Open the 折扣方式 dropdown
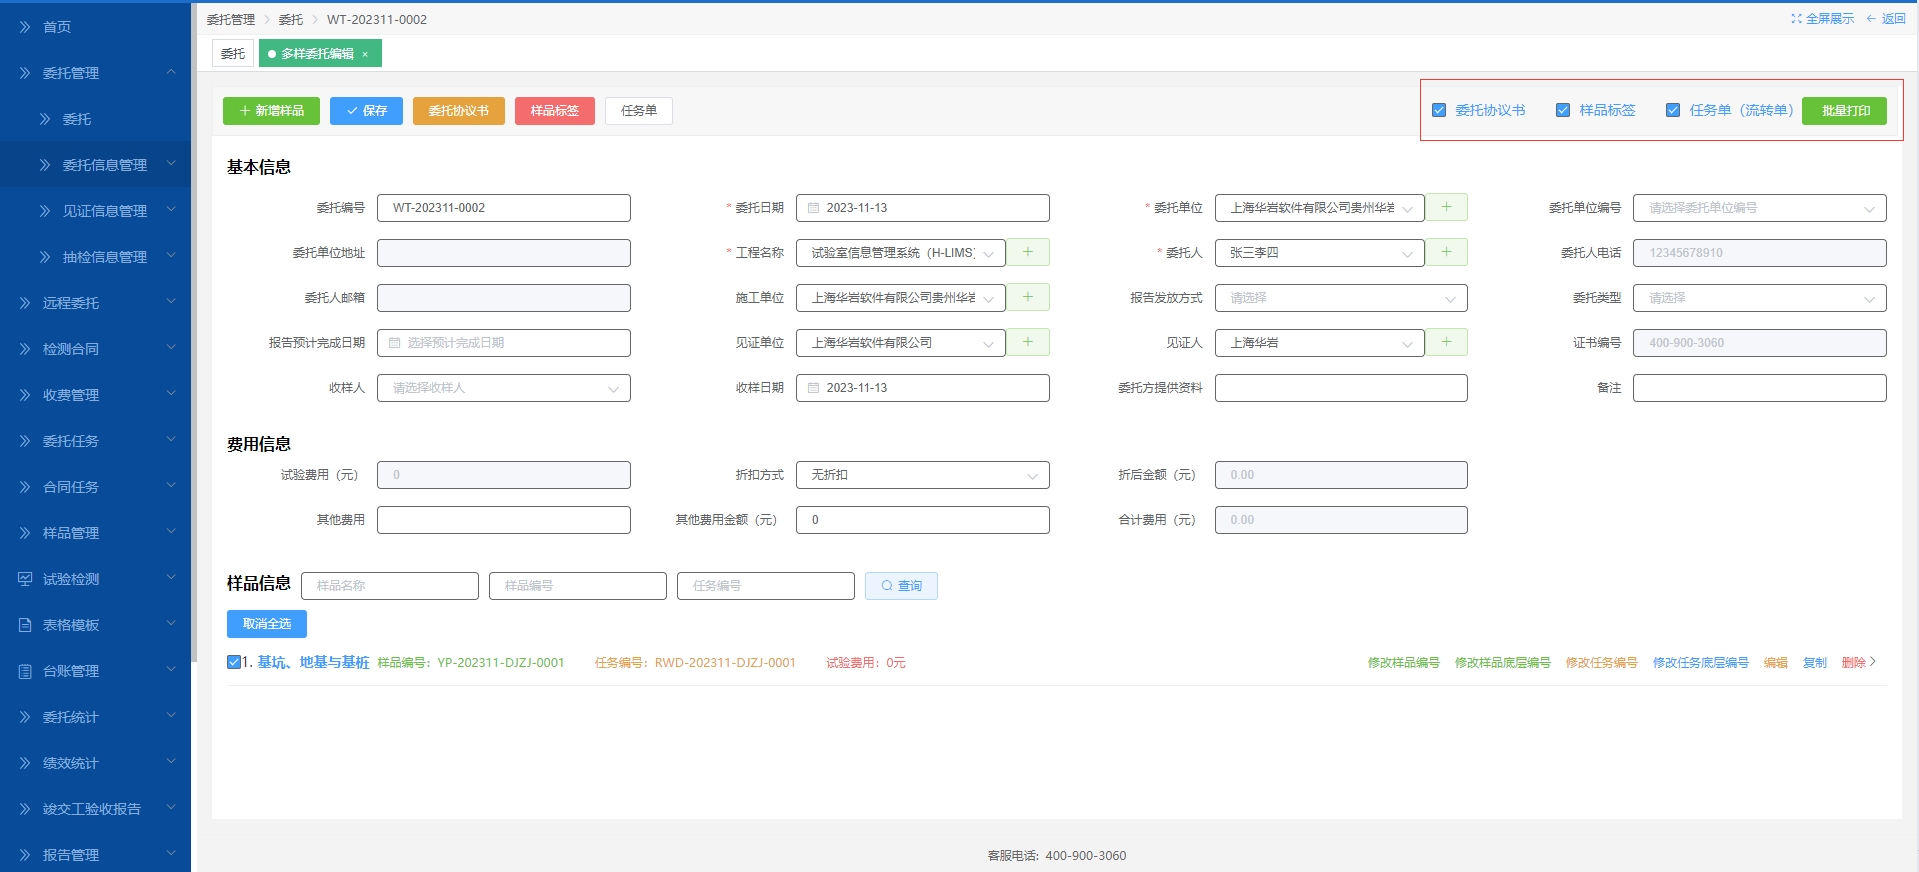Viewport: 1919px width, 872px height. (923, 475)
